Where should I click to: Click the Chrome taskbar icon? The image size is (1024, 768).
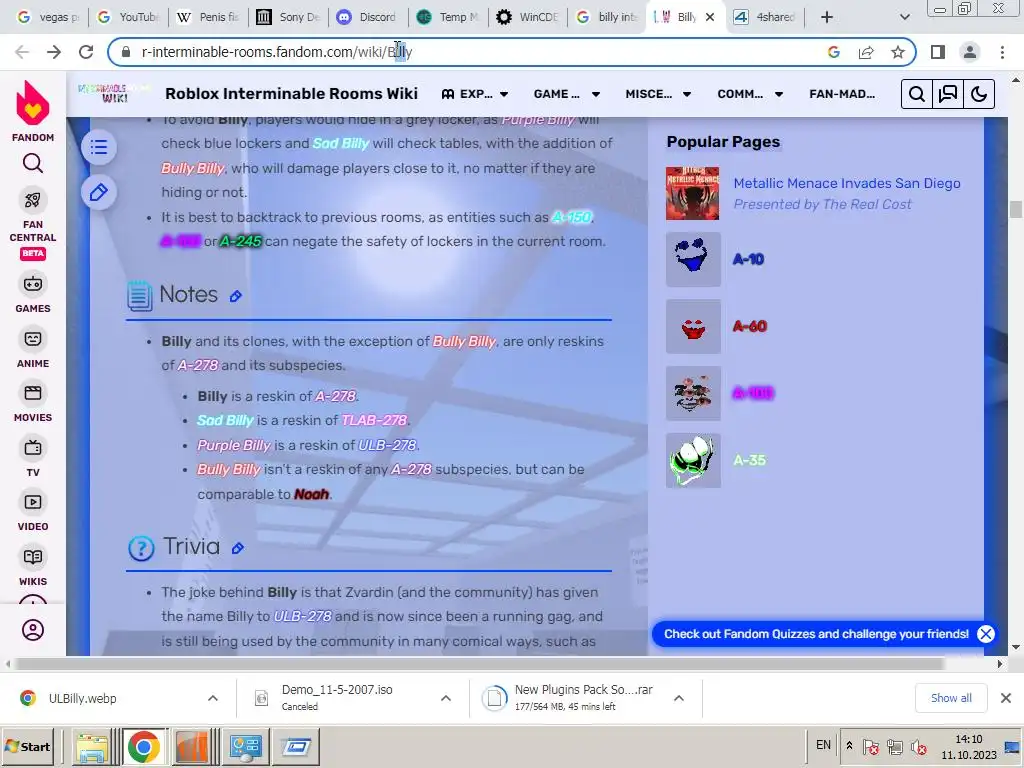144,746
